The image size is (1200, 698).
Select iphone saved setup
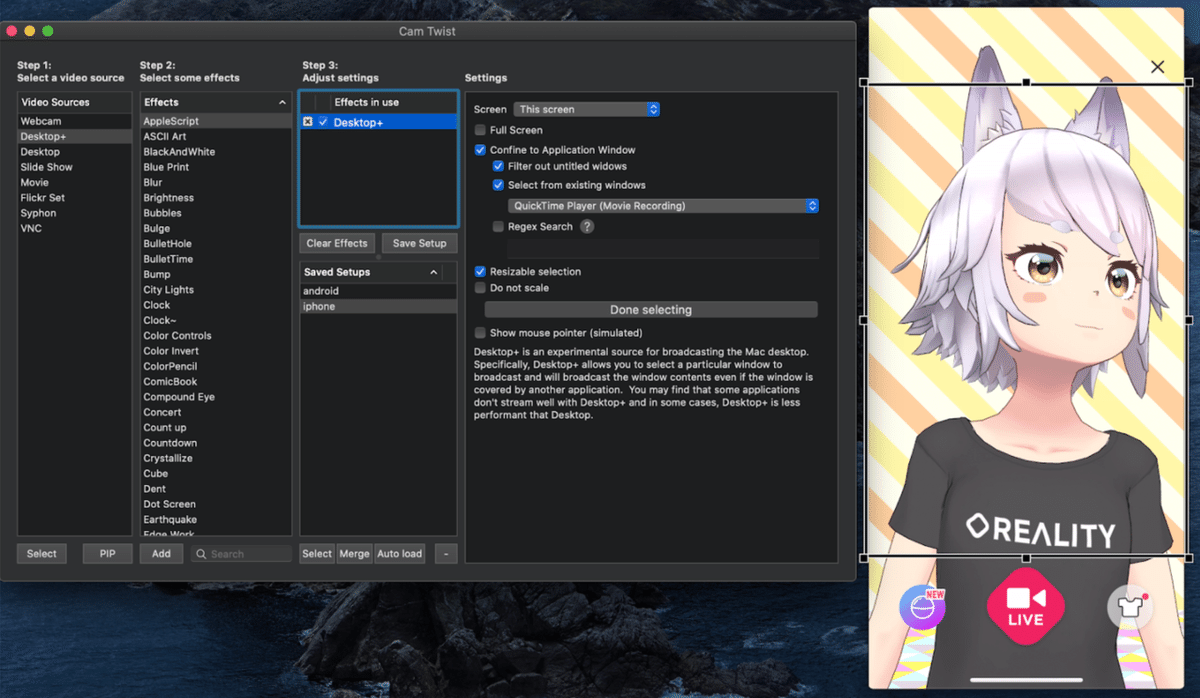coord(378,307)
